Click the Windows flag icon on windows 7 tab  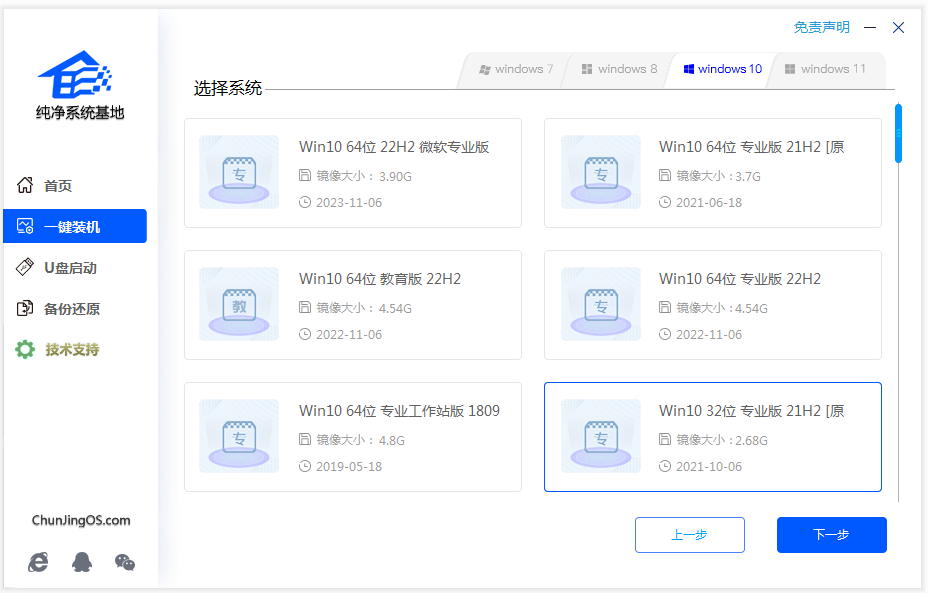pos(485,69)
